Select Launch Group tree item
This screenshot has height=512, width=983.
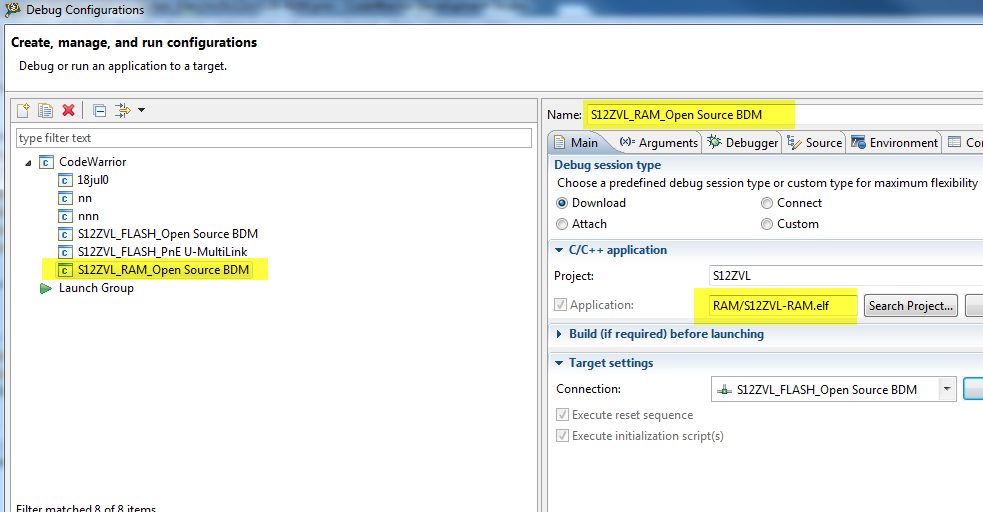click(x=96, y=288)
